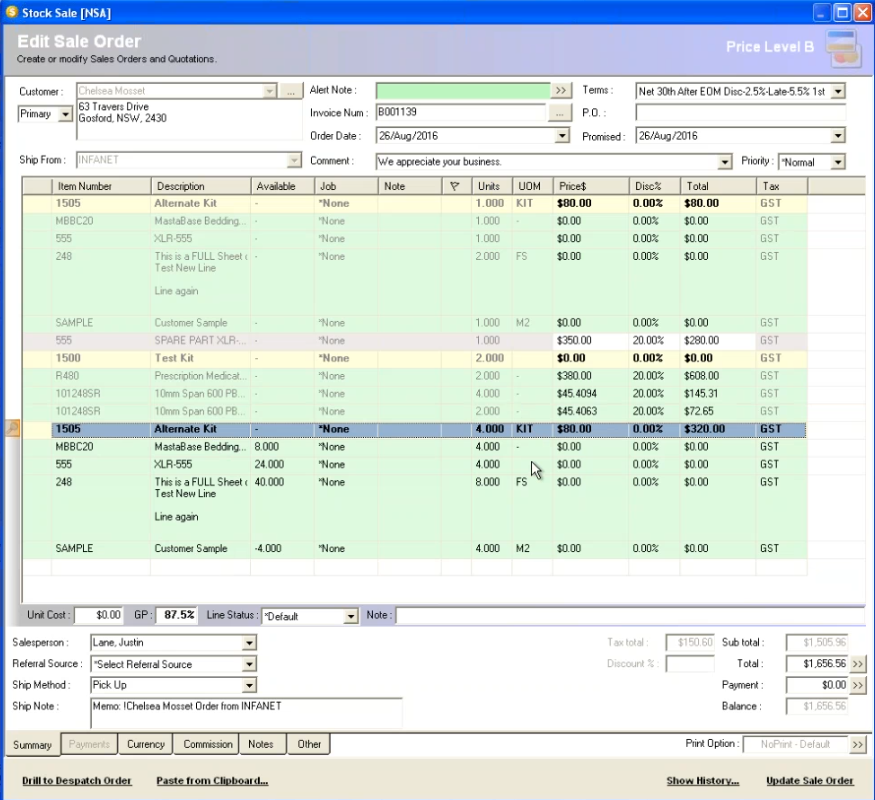
Task: Click the Available column header
Action: (x=282, y=186)
